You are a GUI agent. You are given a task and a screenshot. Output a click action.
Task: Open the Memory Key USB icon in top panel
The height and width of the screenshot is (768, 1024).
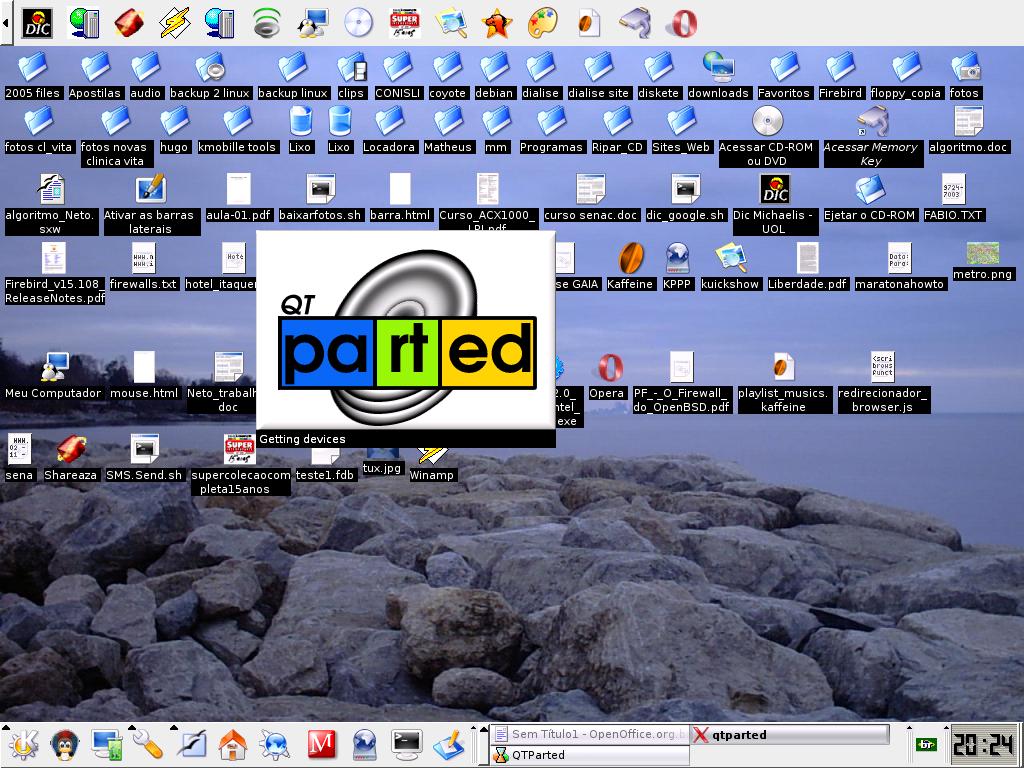tap(635, 23)
